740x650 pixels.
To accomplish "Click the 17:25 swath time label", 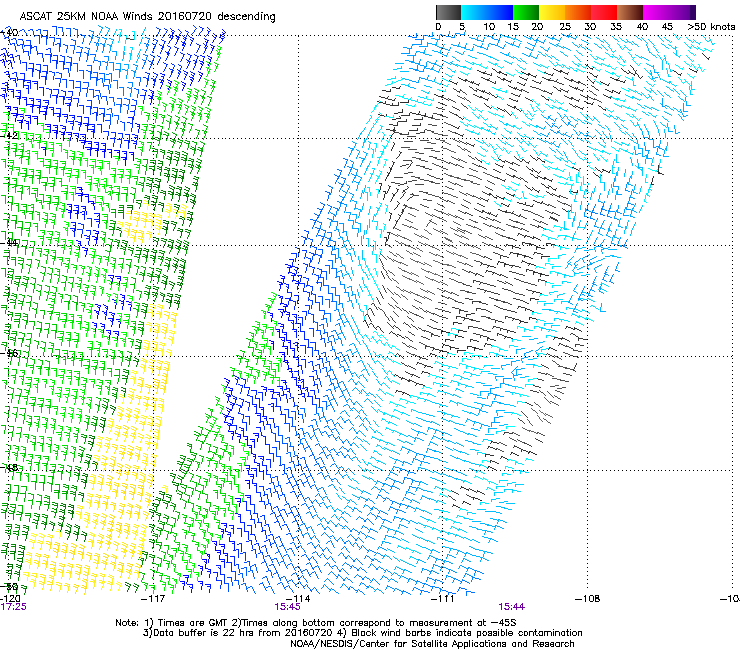I will [13, 607].
